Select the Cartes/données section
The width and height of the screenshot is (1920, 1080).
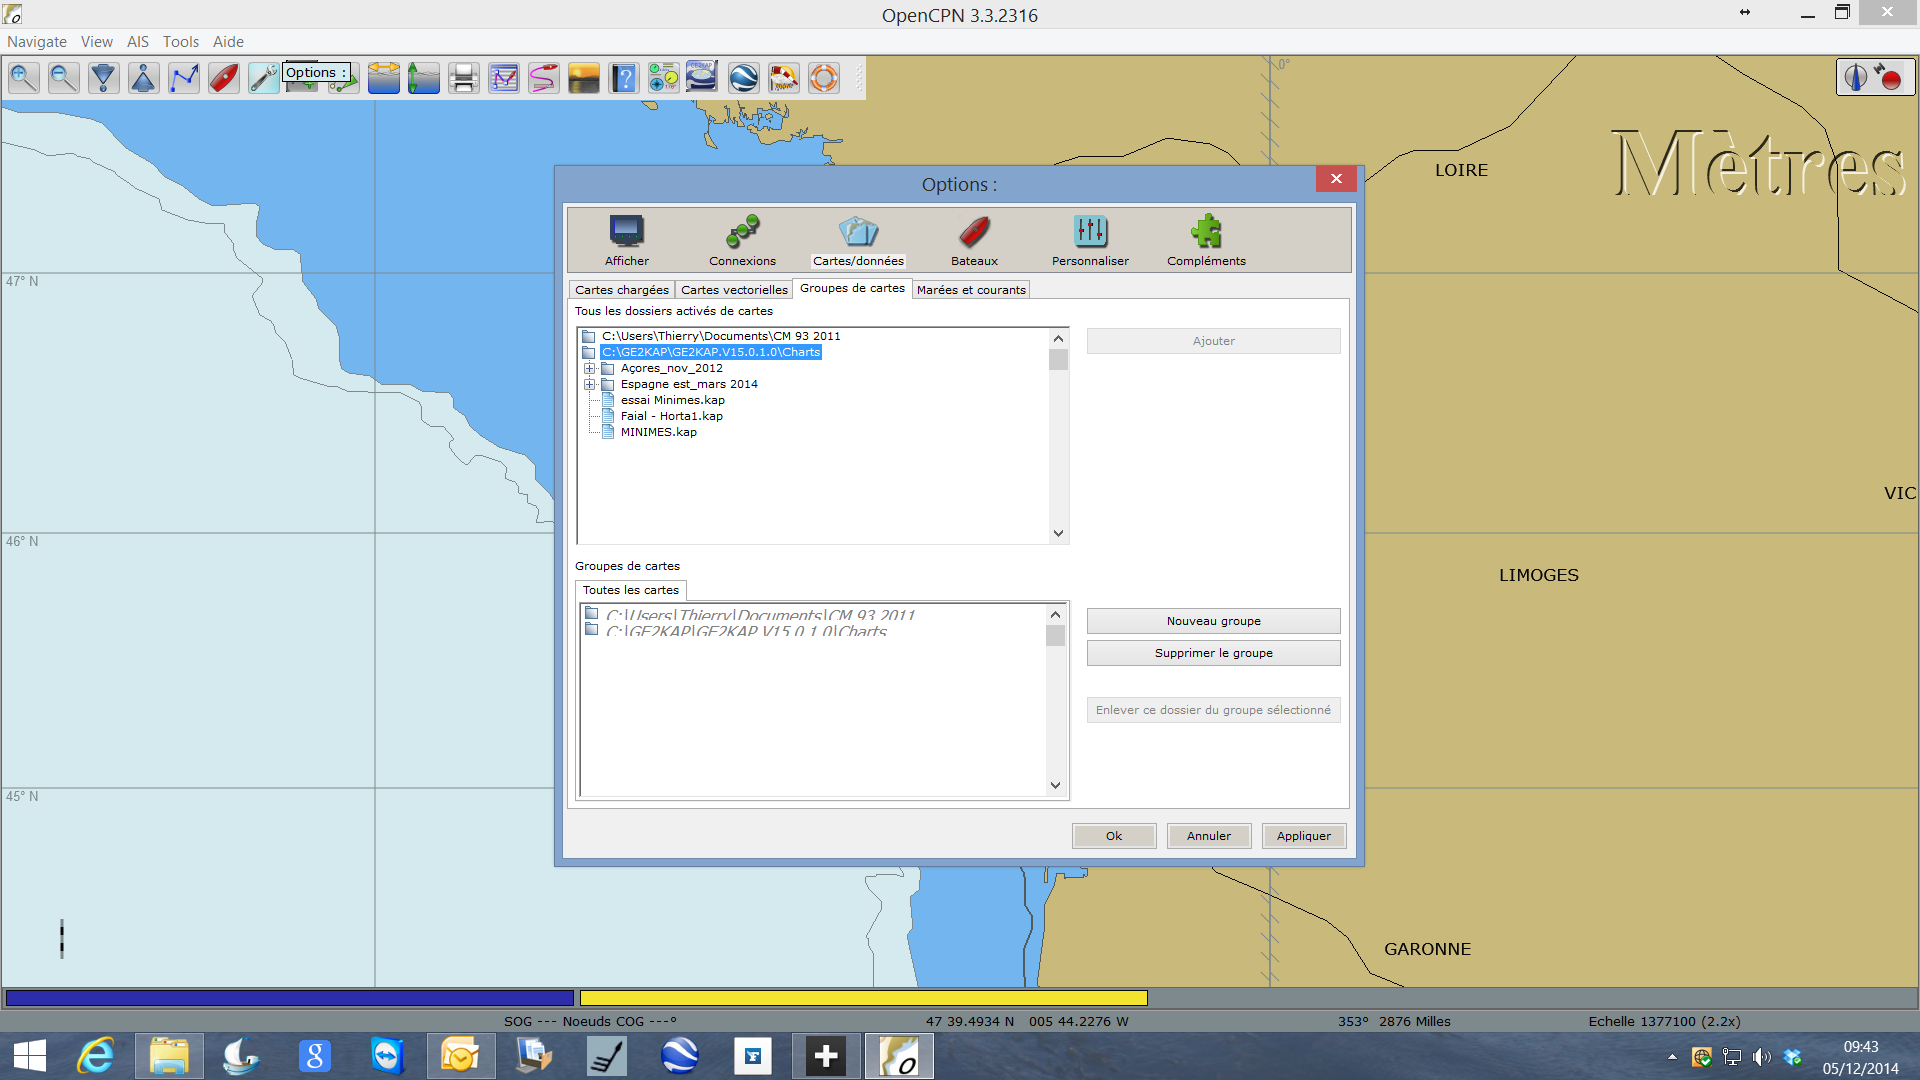858,241
